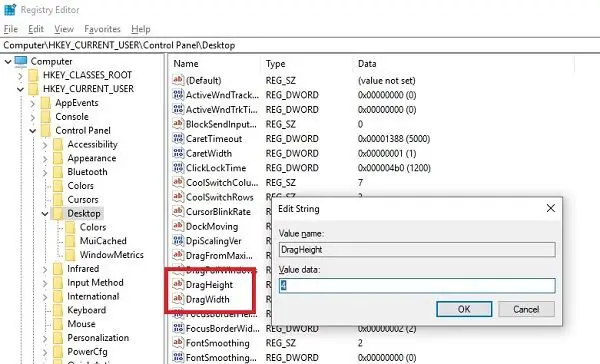Expand the Infrared key
The height and width of the screenshot is (364, 600).
tap(45, 269)
